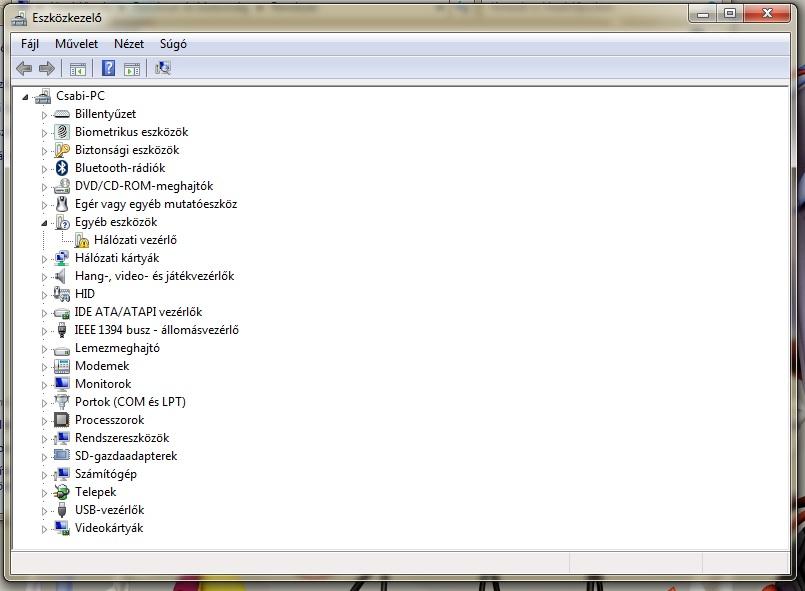Close the Eszközkezelő window
This screenshot has height=591, width=805.
[x=767, y=13]
